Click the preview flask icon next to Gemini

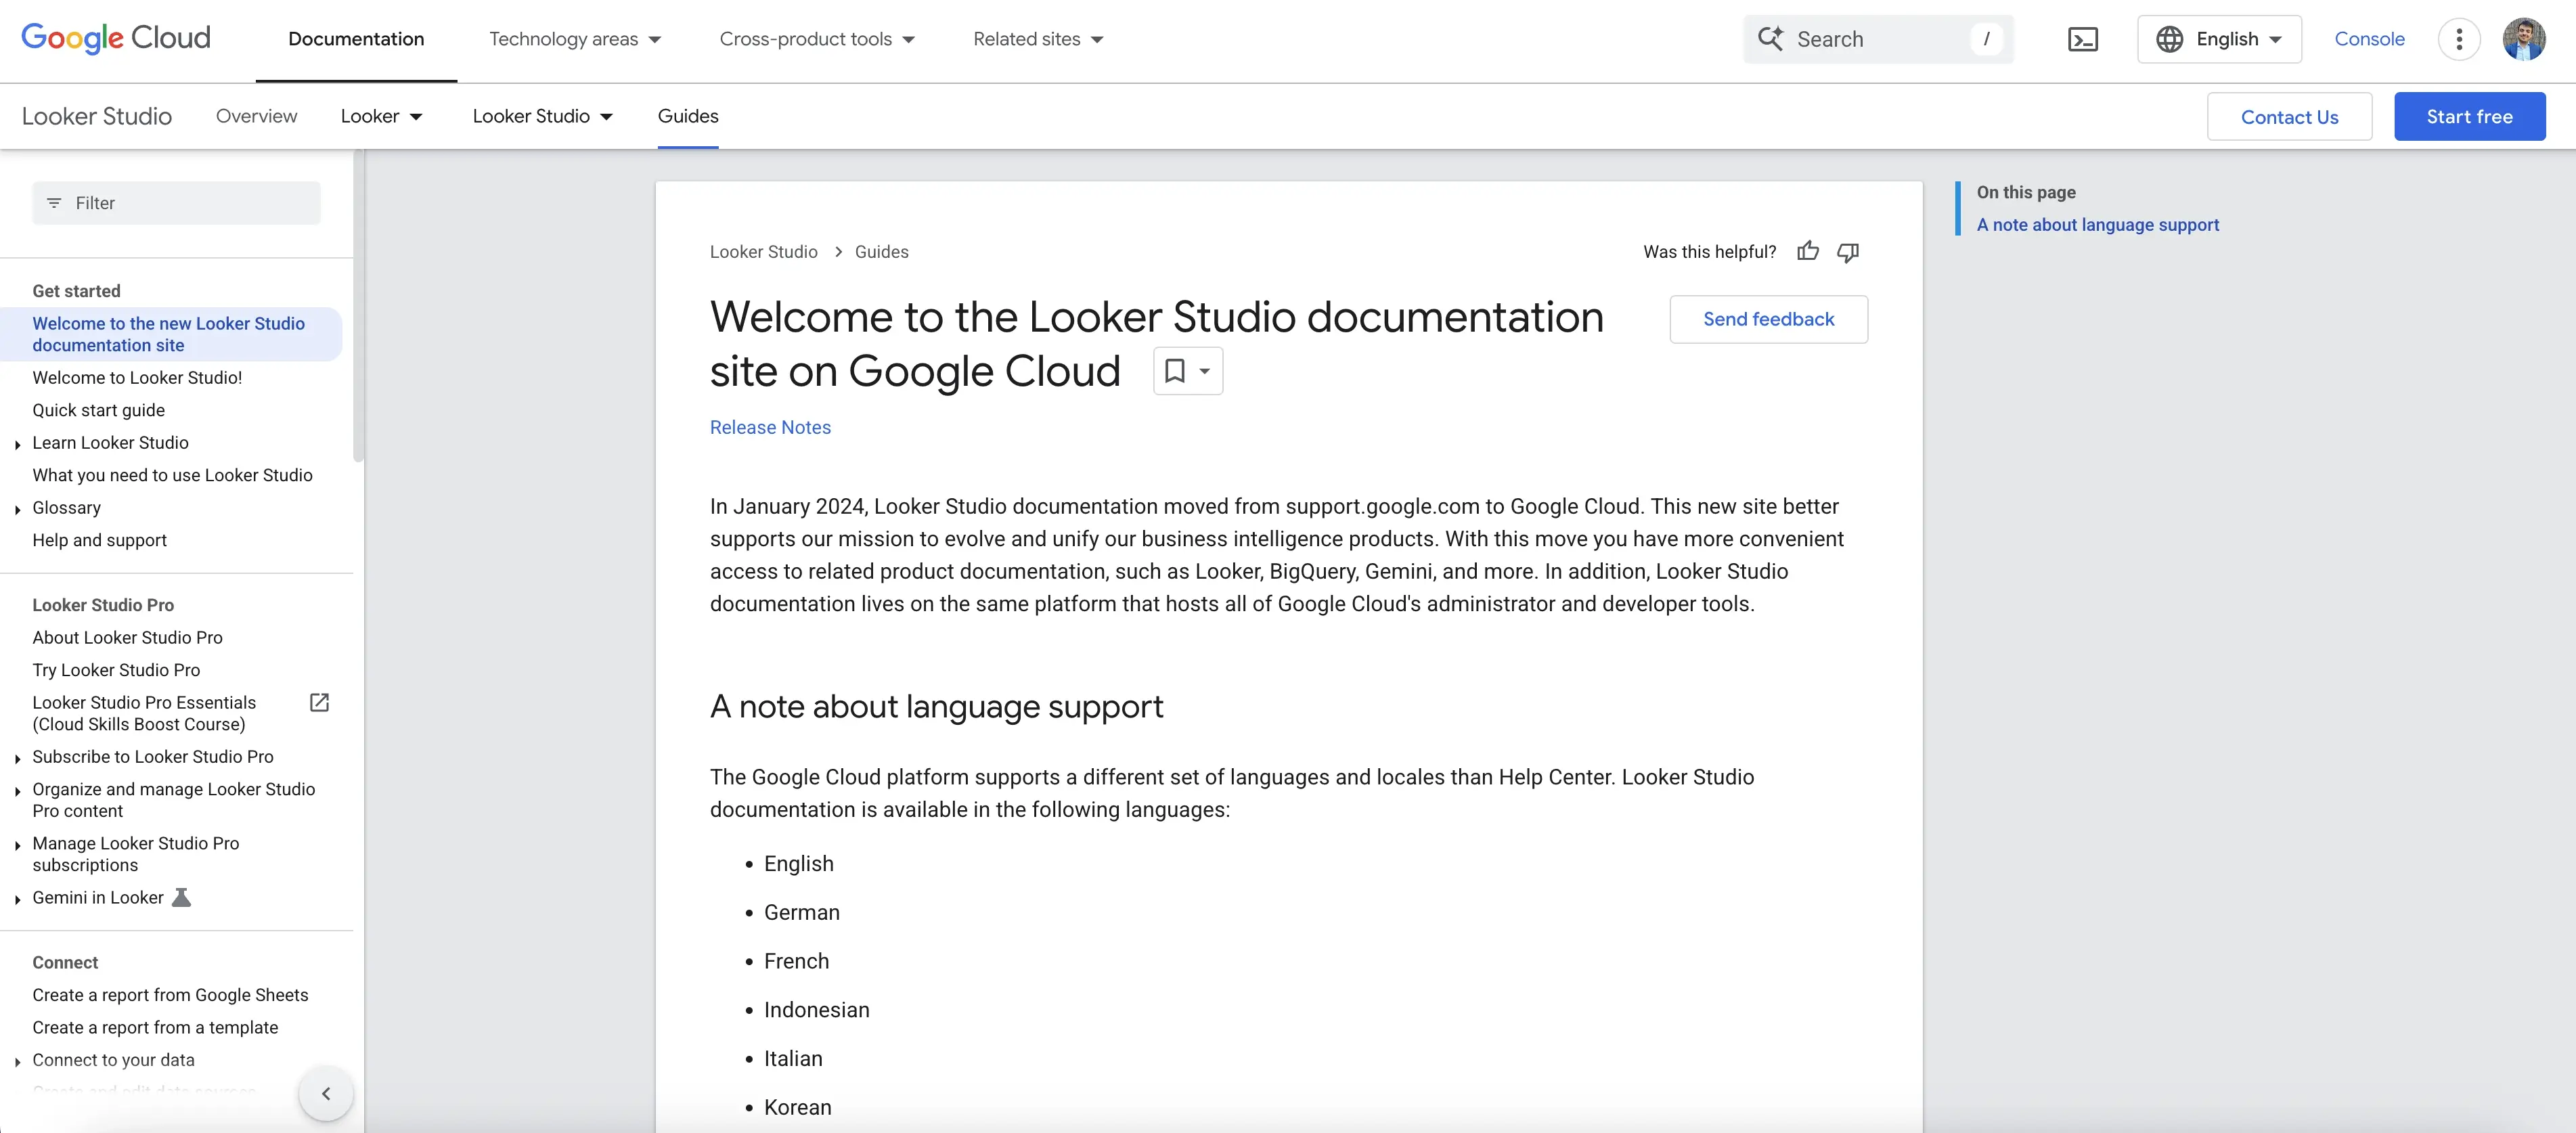(x=181, y=897)
